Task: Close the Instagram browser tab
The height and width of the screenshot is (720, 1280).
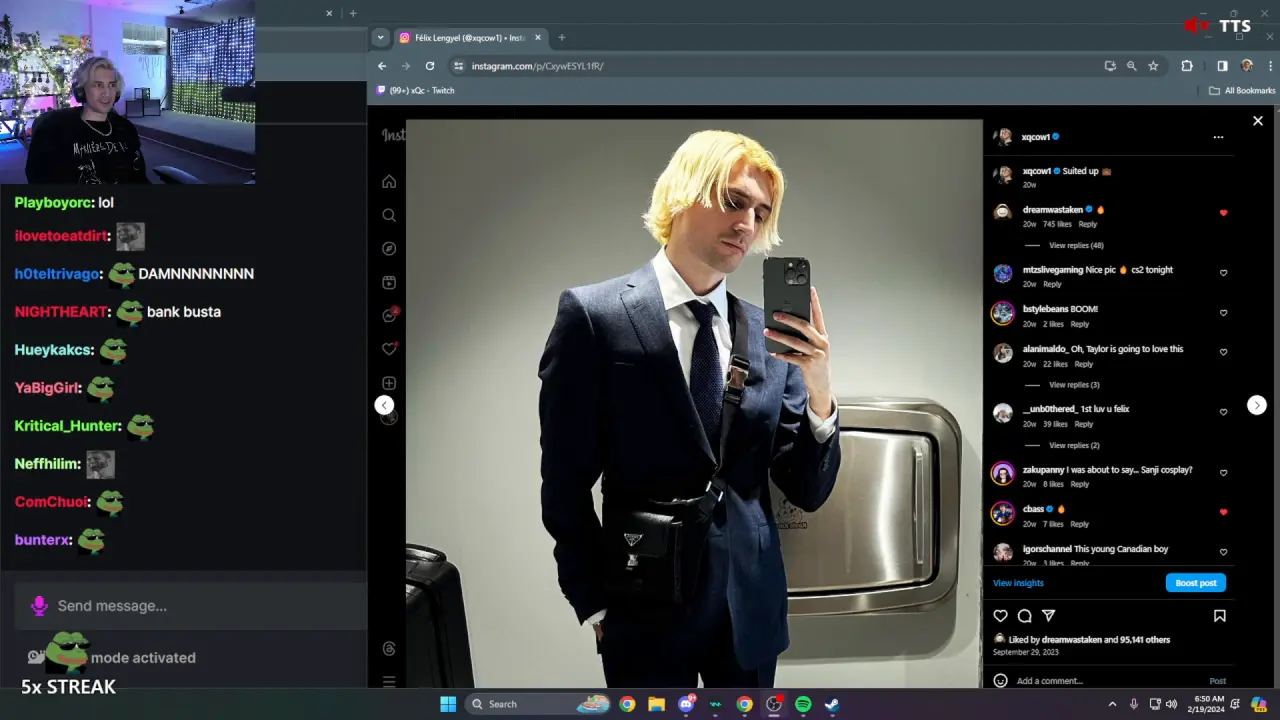Action: tap(538, 38)
